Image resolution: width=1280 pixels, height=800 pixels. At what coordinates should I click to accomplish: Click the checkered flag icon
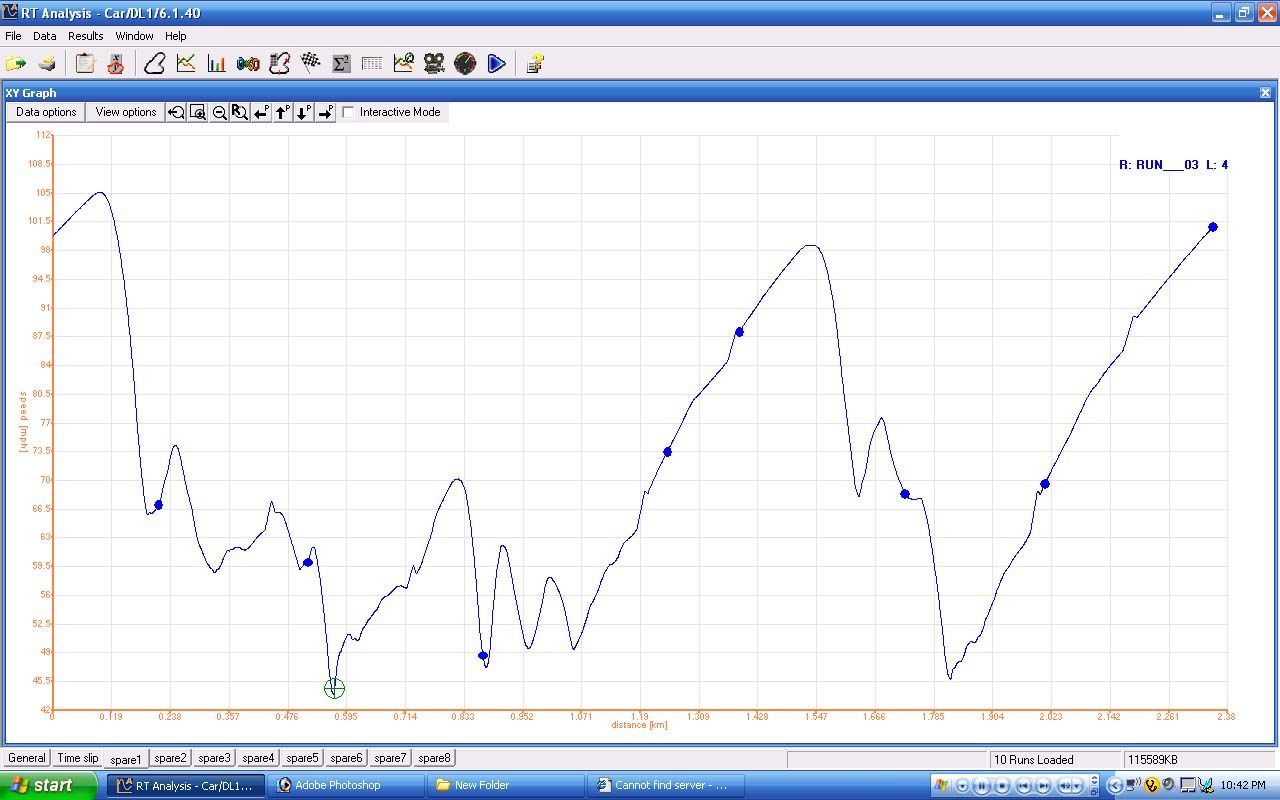tap(310, 64)
